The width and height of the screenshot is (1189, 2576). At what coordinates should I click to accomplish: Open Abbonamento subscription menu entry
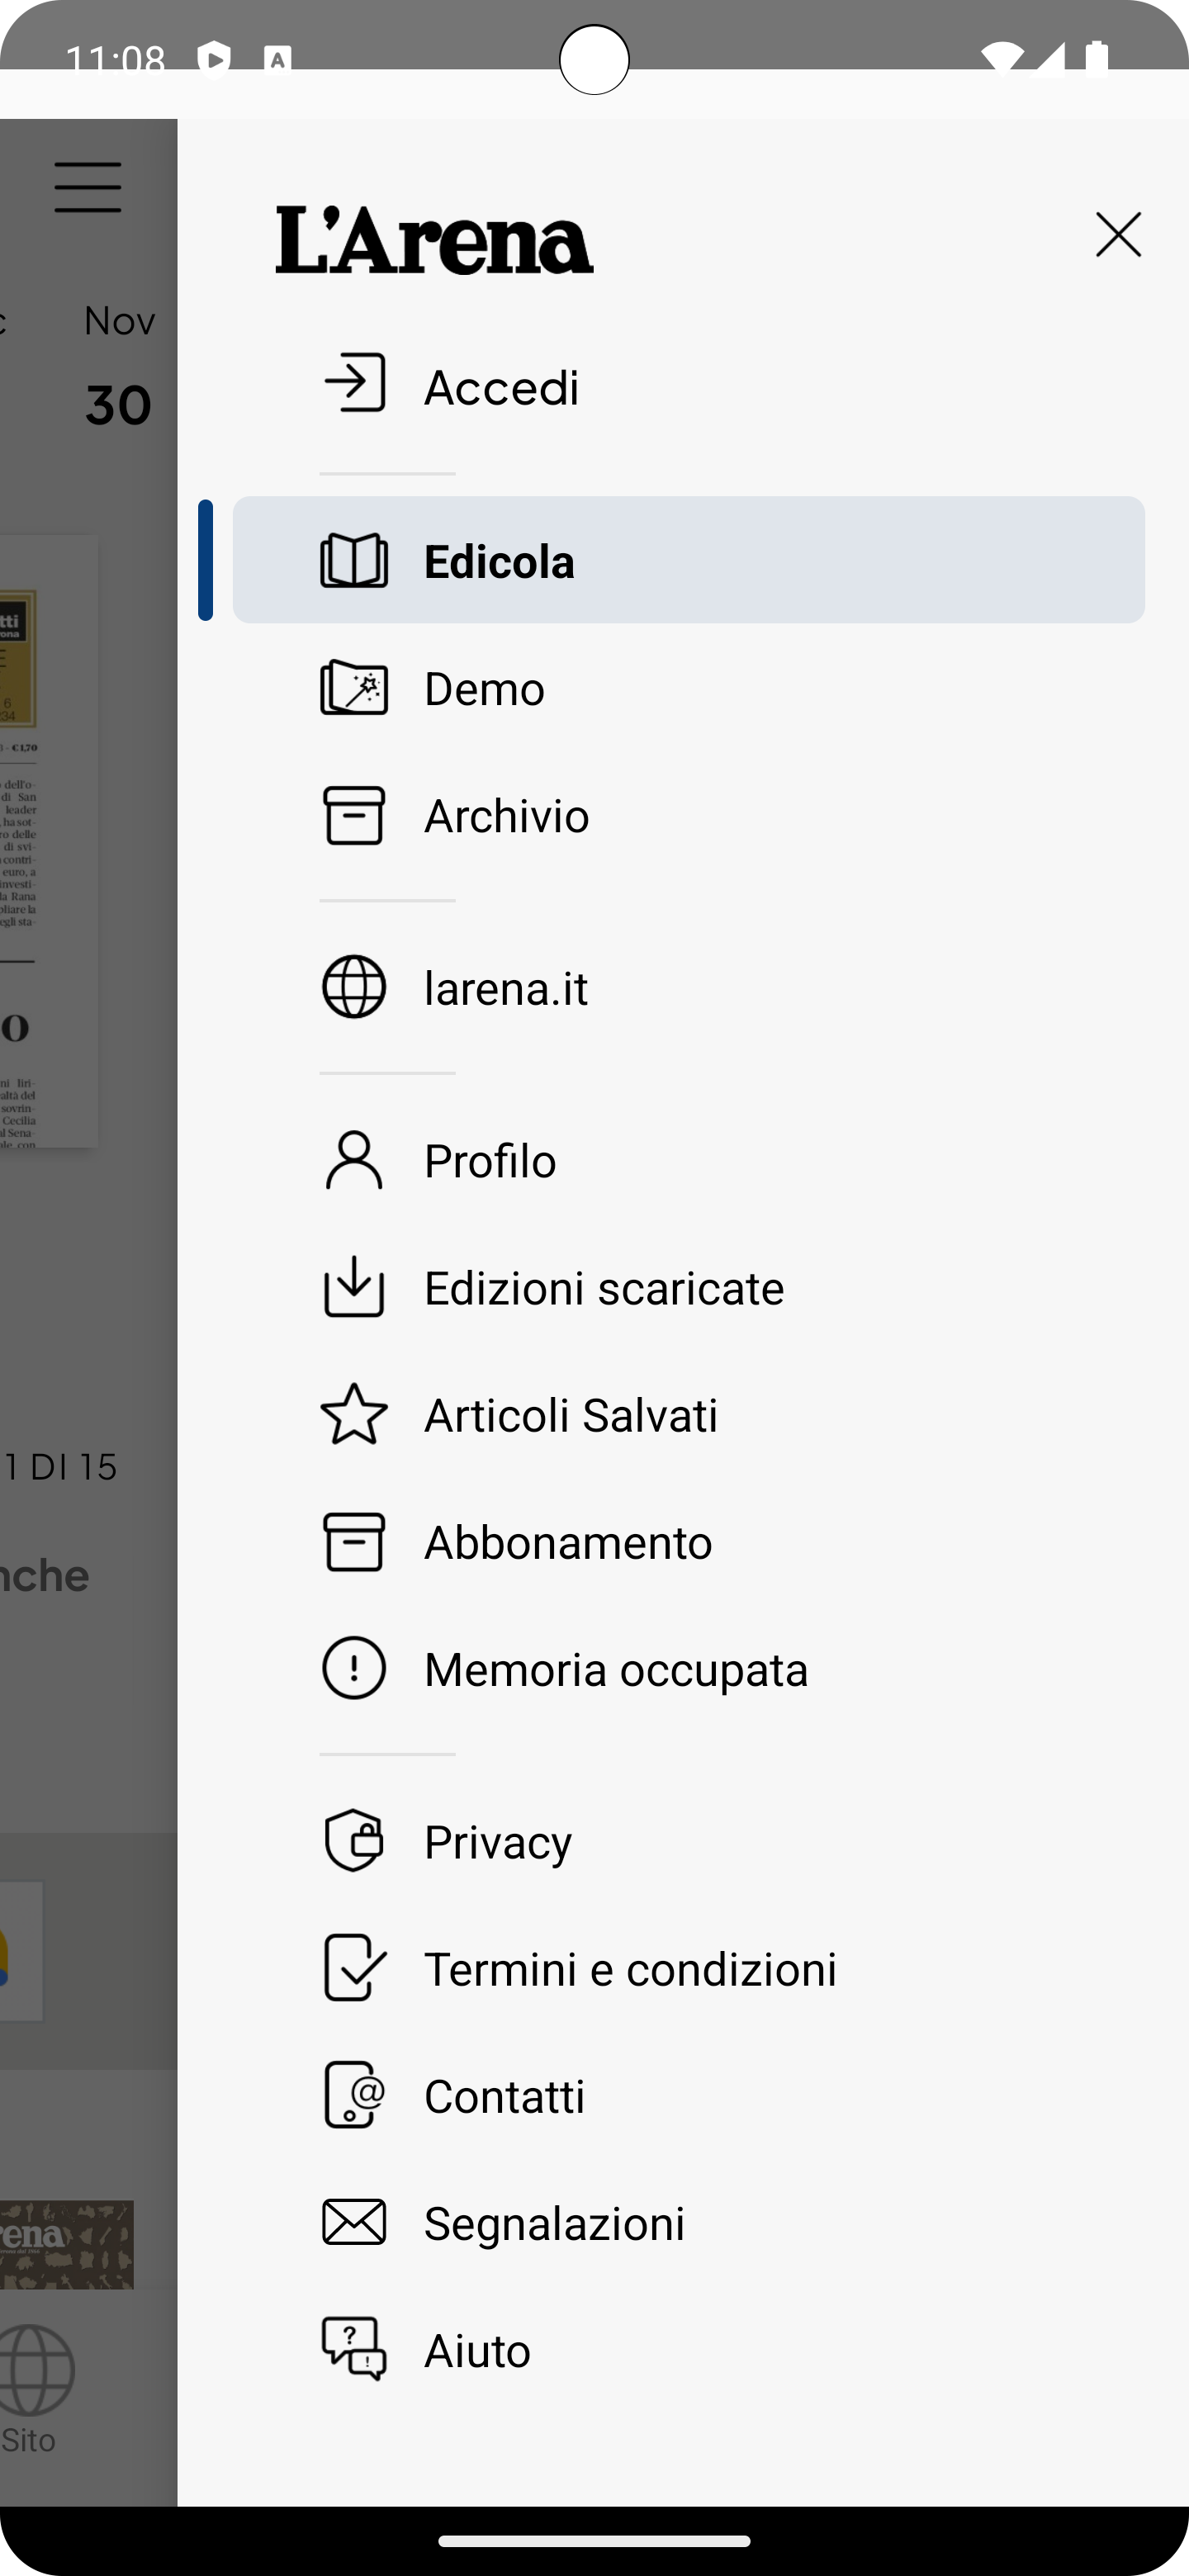click(567, 1542)
